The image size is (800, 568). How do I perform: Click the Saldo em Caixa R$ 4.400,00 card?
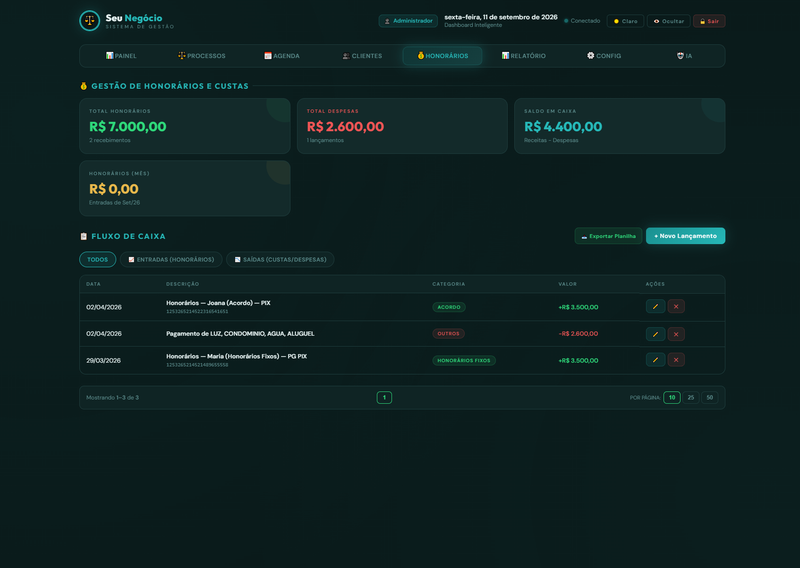click(619, 126)
